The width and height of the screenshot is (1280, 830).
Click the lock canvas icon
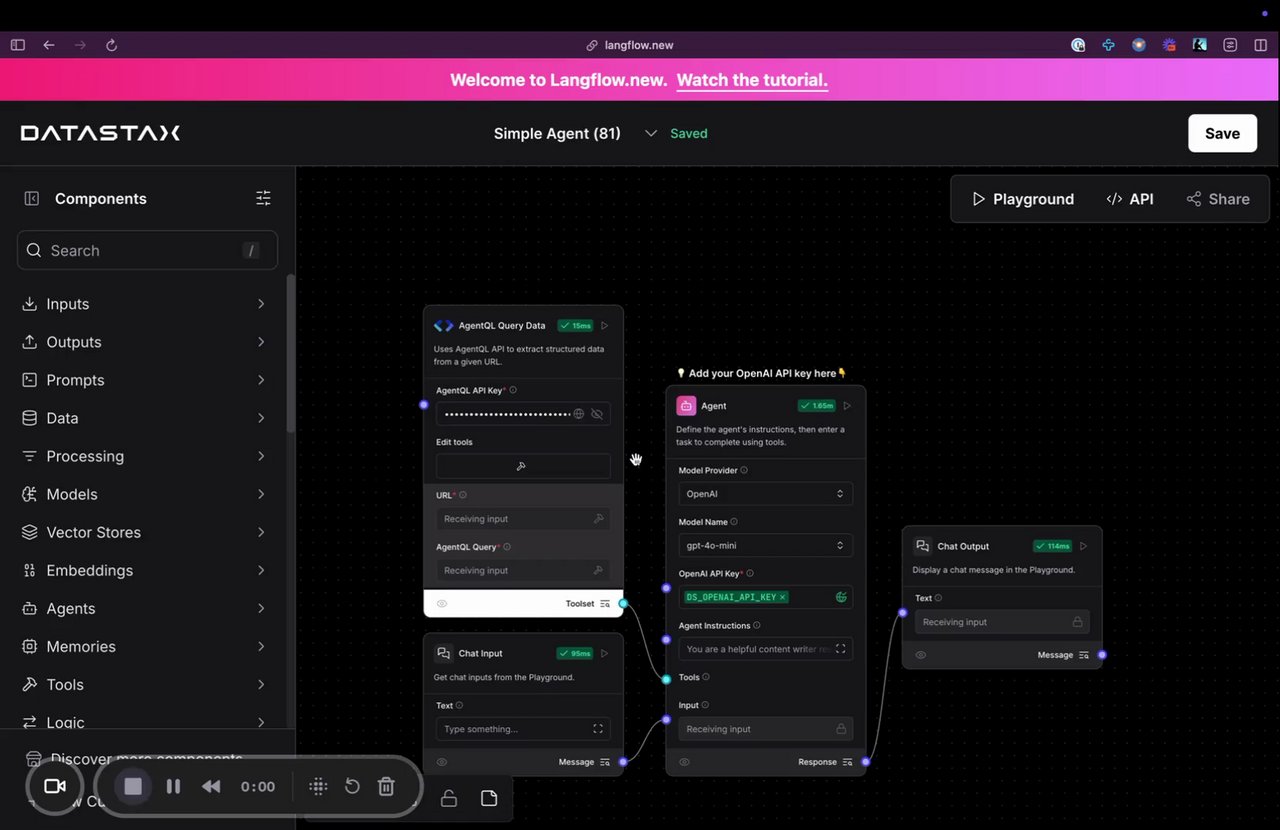pyautogui.click(x=449, y=798)
